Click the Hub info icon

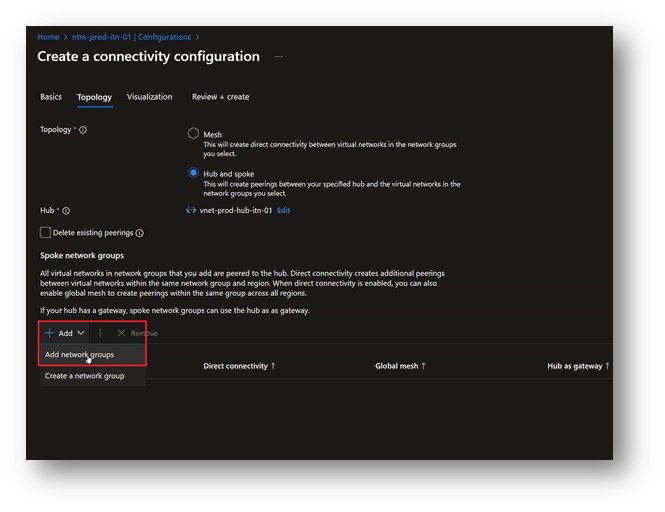coord(66,211)
